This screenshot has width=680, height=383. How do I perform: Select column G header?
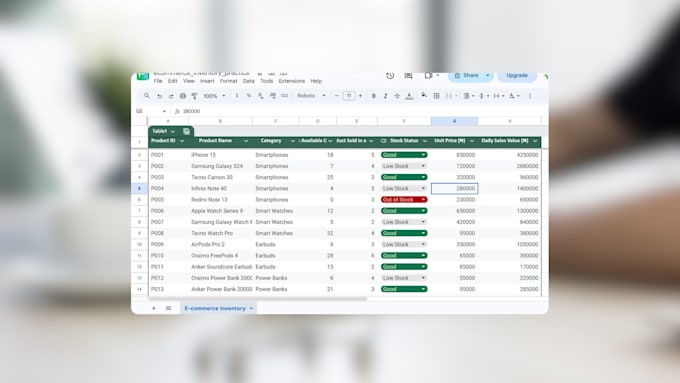pos(454,121)
